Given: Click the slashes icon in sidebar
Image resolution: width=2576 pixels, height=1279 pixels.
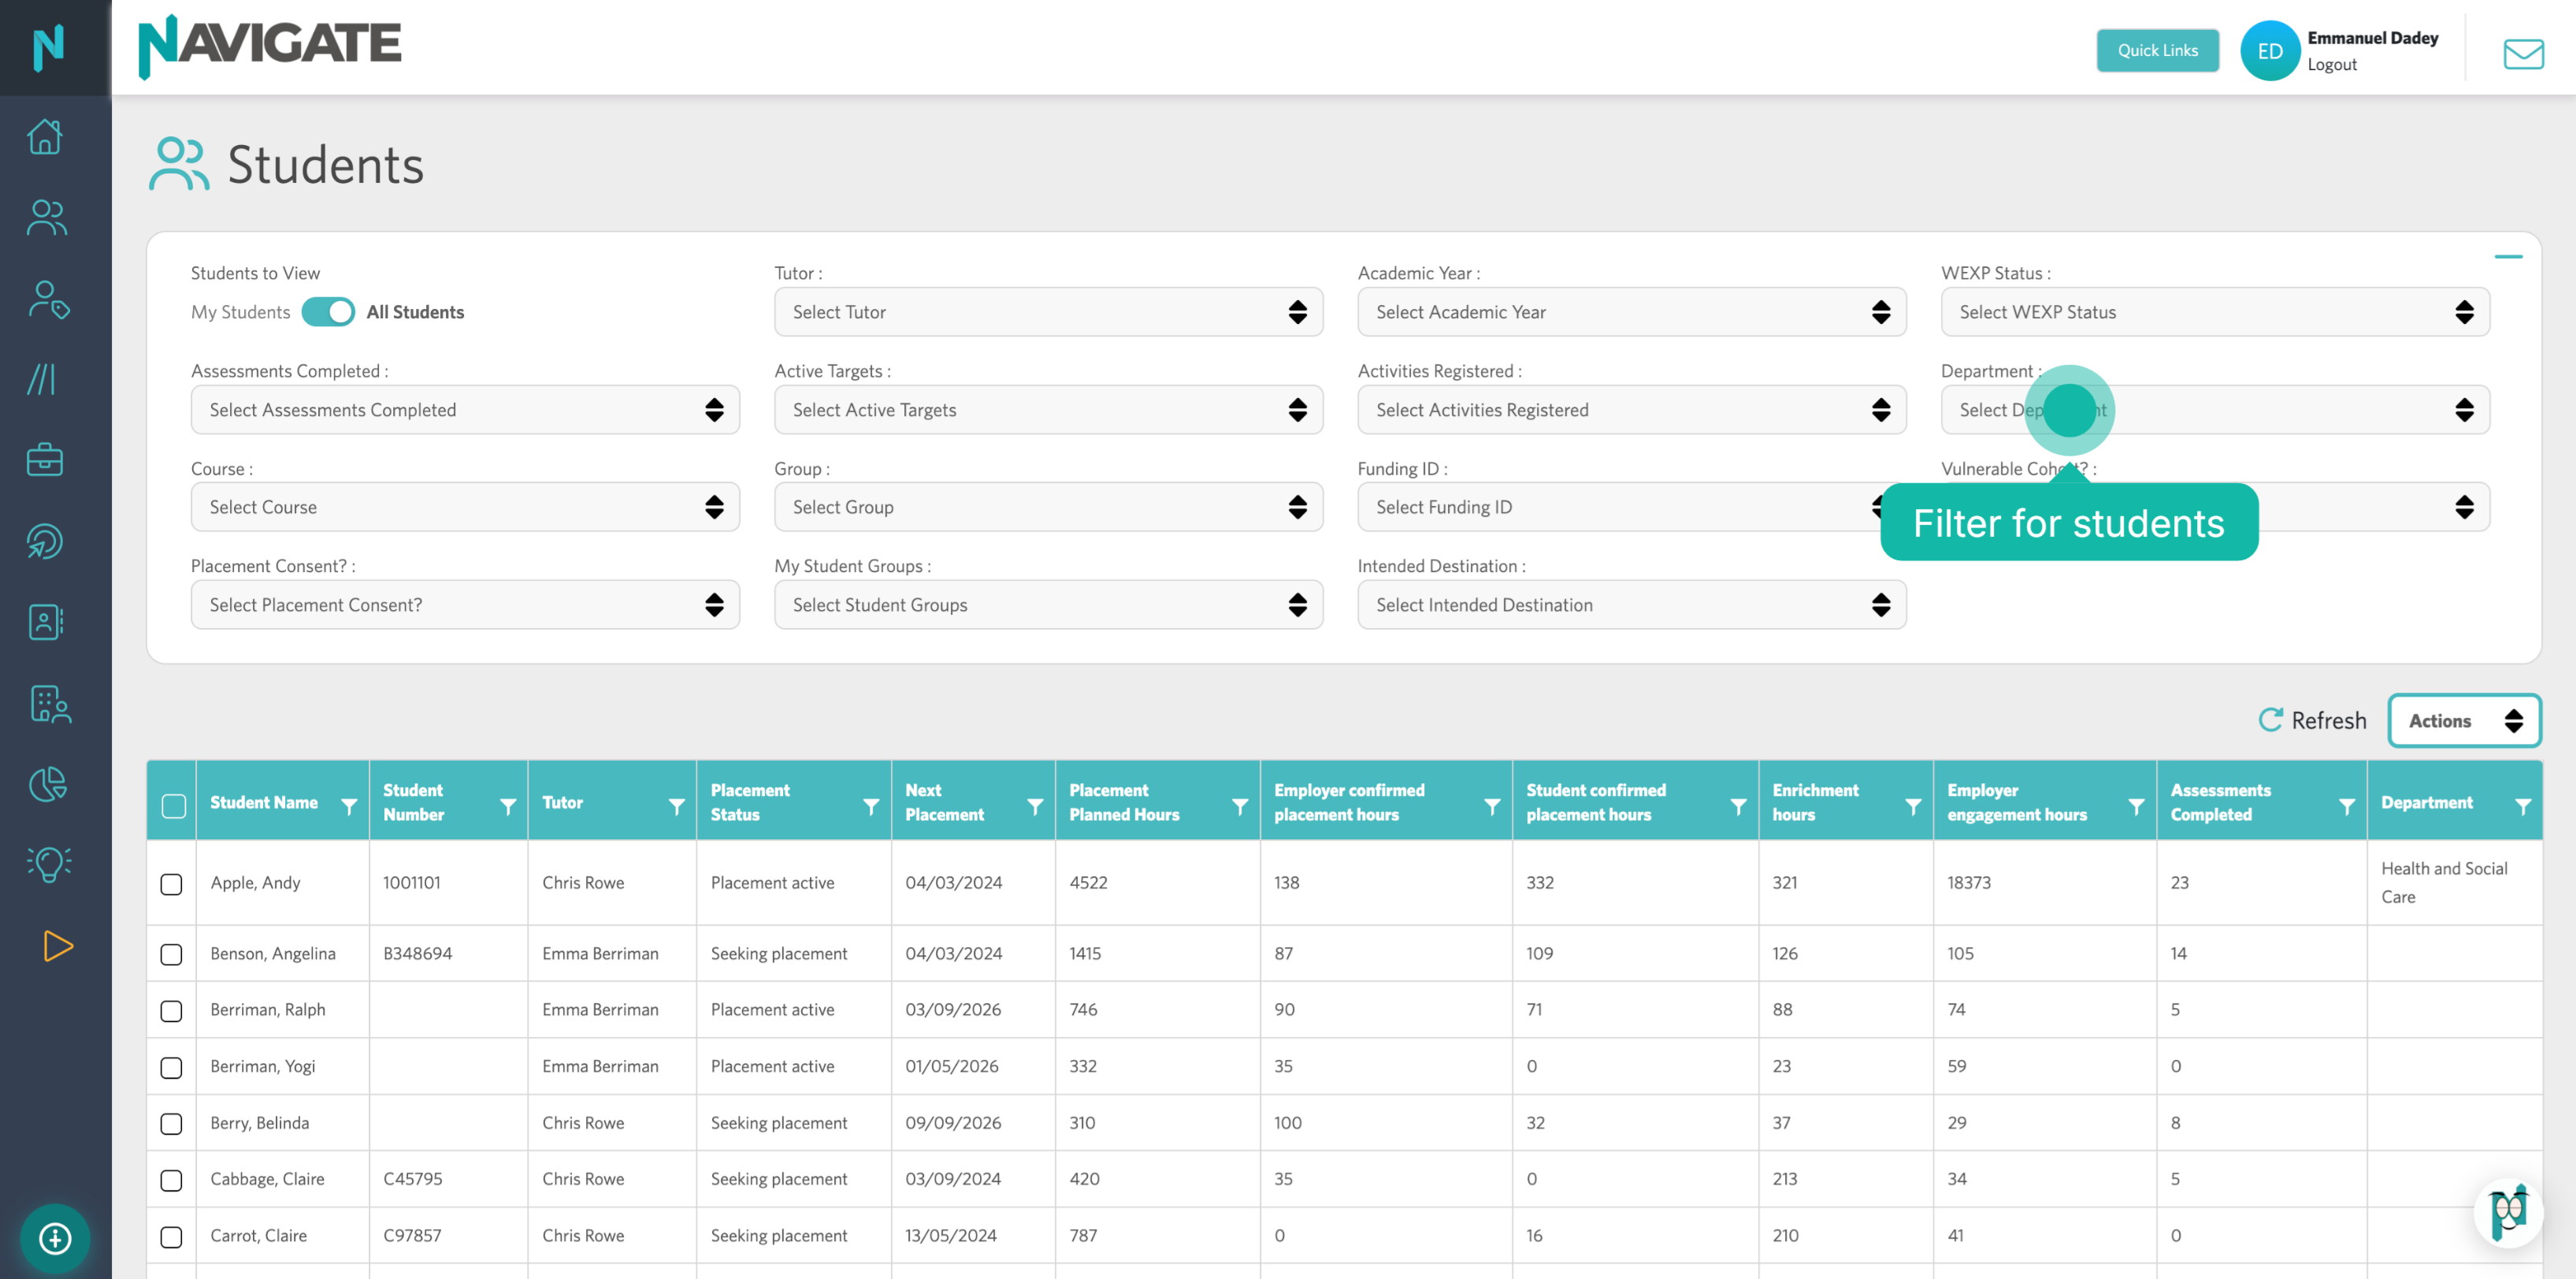Looking at the screenshot, I should pyautogui.click(x=41, y=379).
